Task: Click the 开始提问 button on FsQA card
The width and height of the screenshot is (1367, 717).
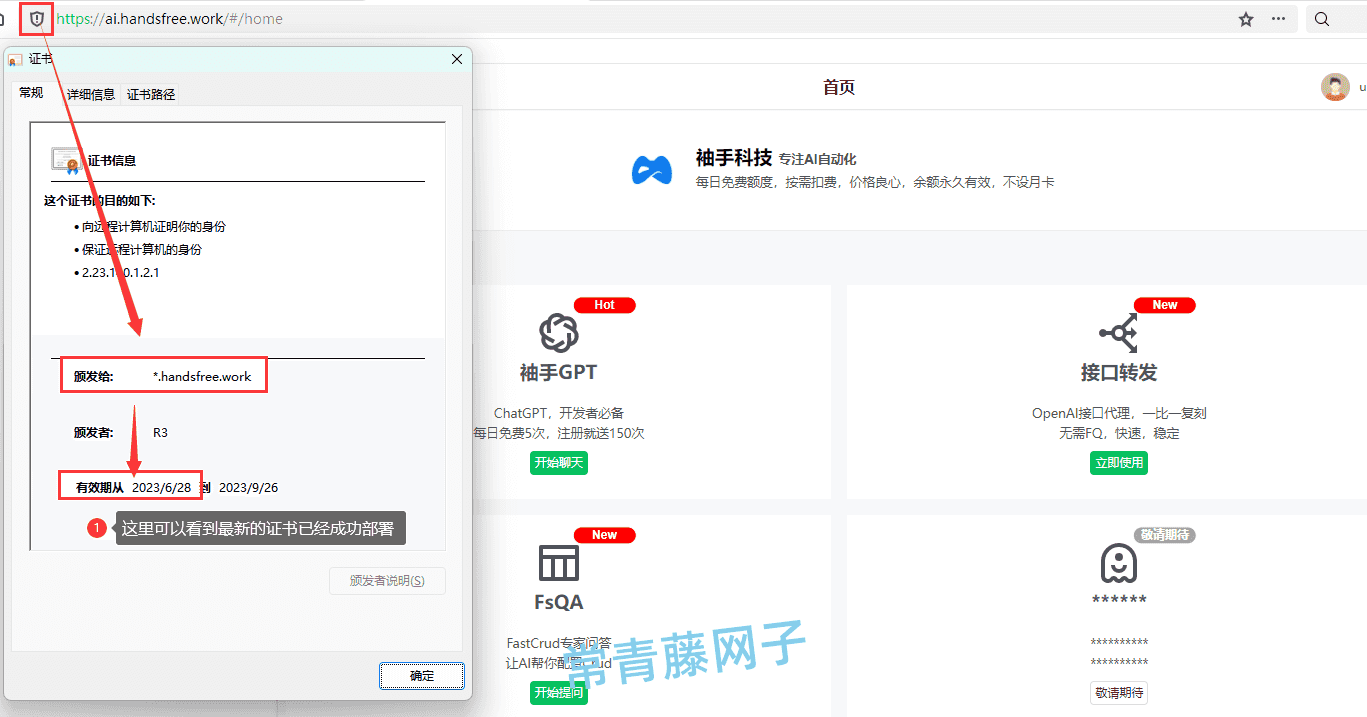Action: point(559,693)
